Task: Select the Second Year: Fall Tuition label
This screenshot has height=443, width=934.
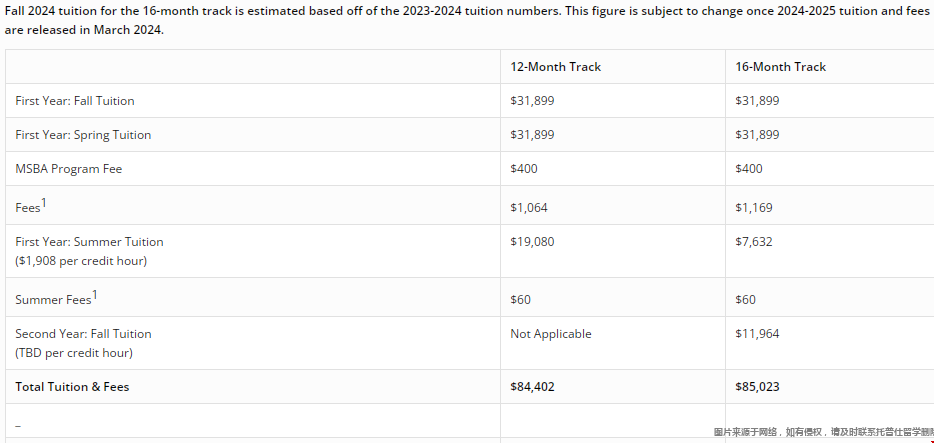Action: [x=83, y=334]
